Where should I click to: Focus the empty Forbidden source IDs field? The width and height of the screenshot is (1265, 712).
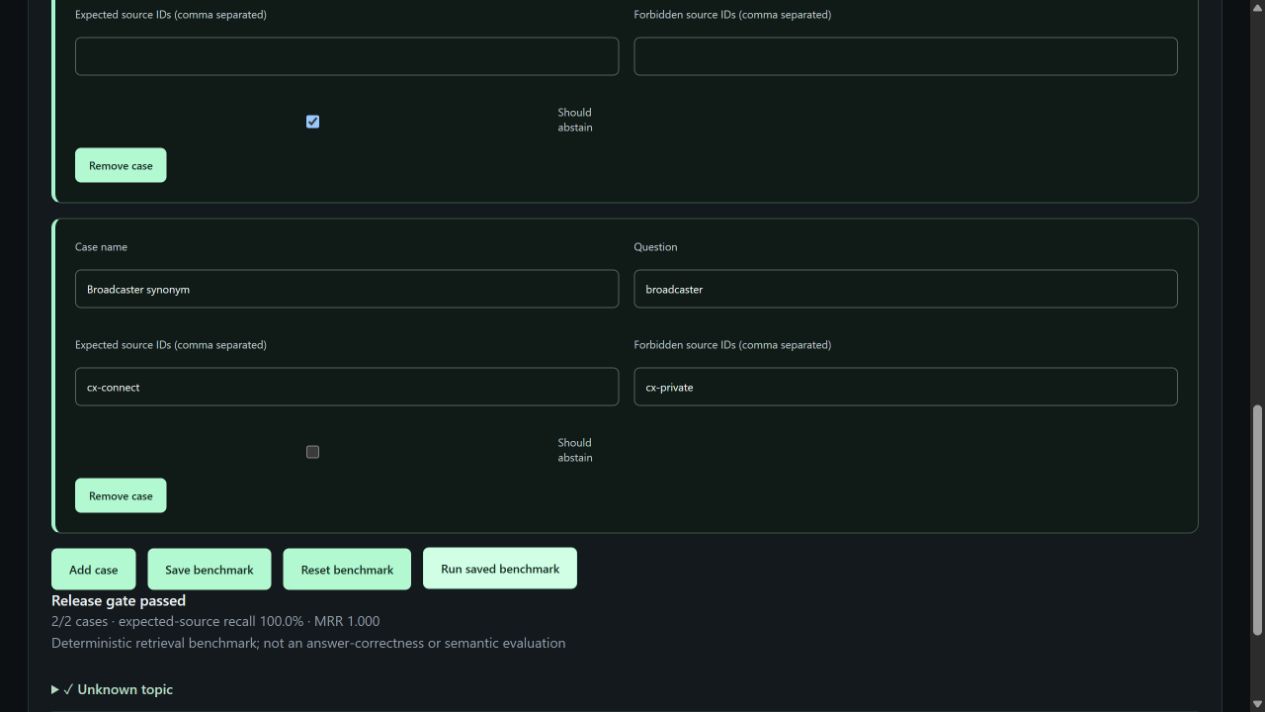click(x=905, y=56)
